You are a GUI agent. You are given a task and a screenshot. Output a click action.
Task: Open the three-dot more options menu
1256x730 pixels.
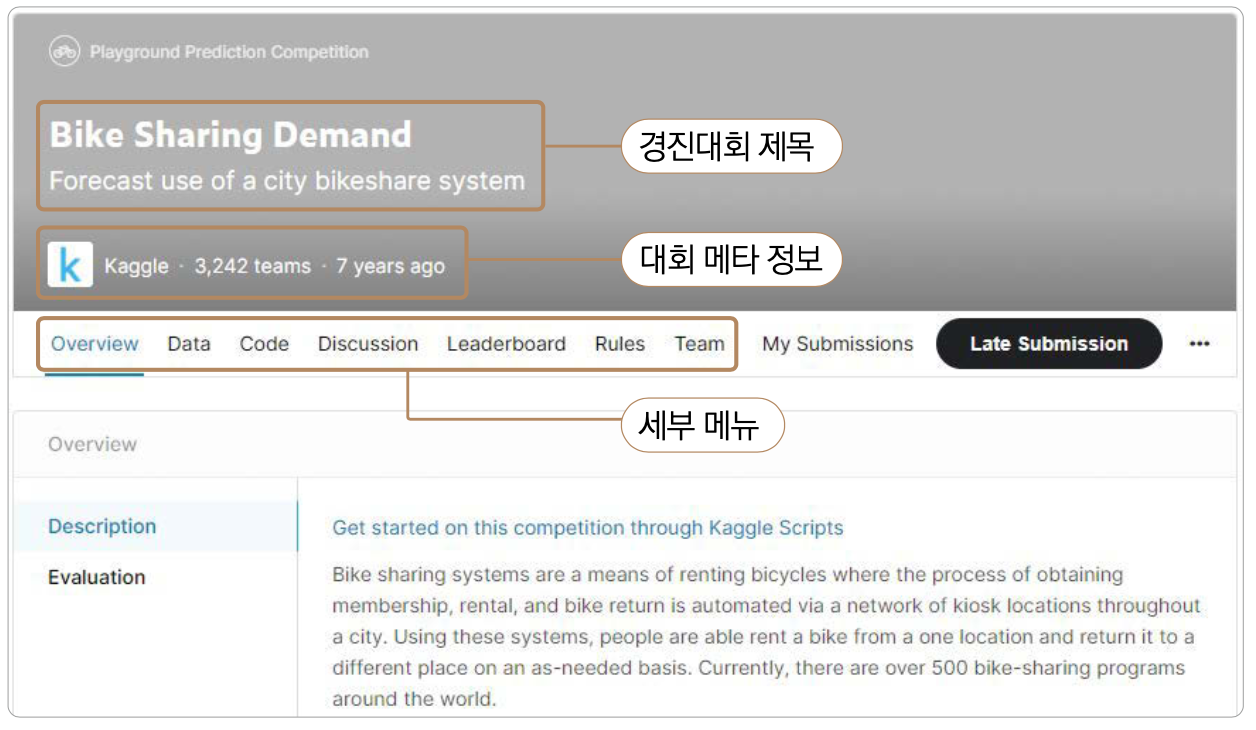pos(1199,344)
